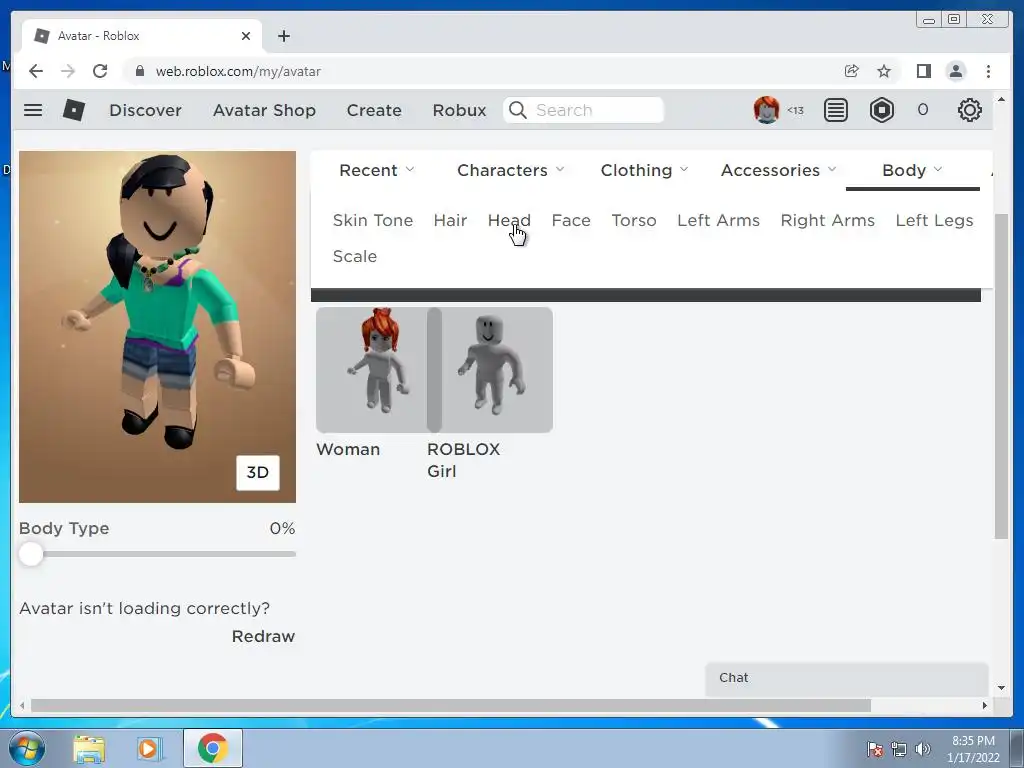Click the browser forward arrow

68,71
